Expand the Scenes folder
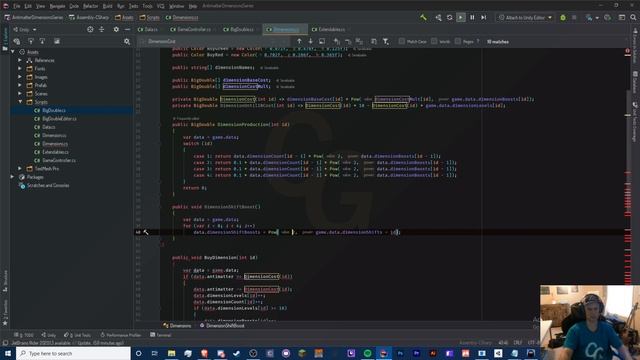The height and width of the screenshot is (360, 640). coord(20,93)
